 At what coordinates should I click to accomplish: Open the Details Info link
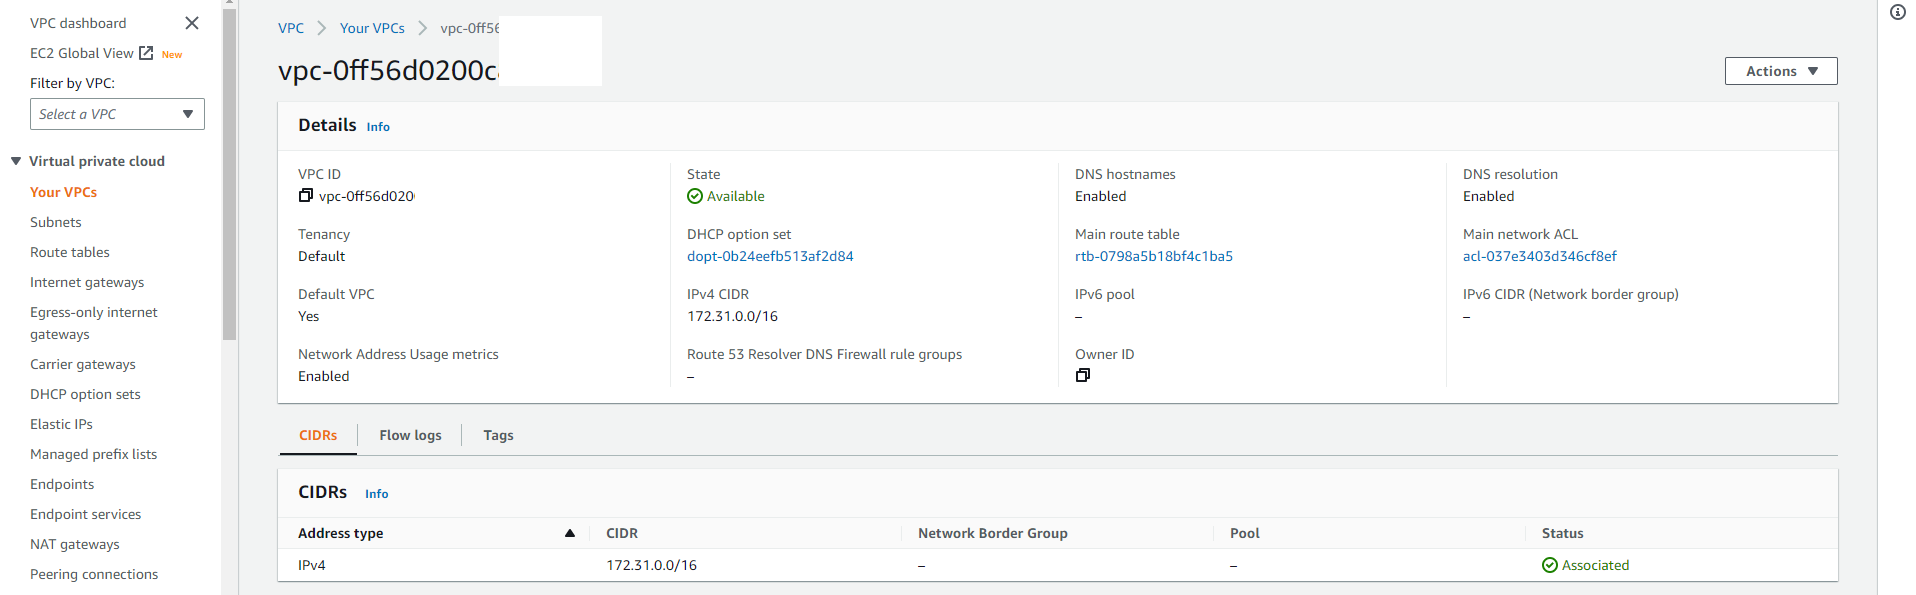pyautogui.click(x=378, y=127)
